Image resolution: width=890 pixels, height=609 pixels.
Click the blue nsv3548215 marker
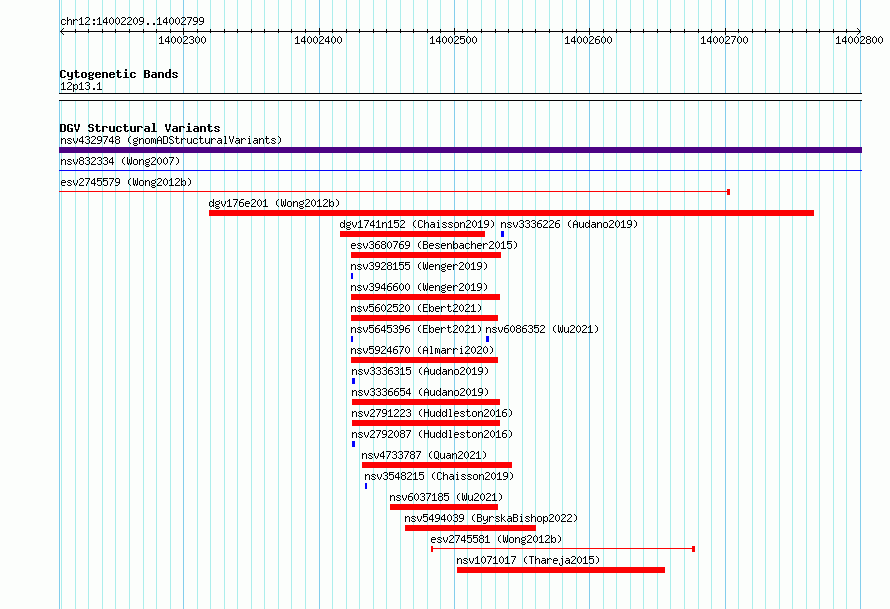coord(366,486)
